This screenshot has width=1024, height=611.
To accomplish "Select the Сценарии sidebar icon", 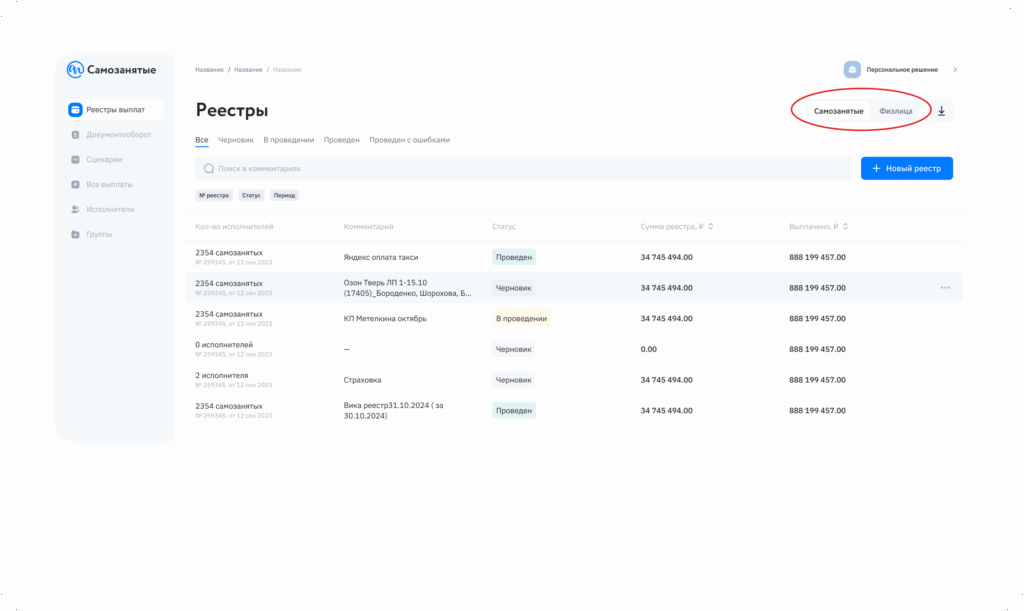I will coord(75,159).
